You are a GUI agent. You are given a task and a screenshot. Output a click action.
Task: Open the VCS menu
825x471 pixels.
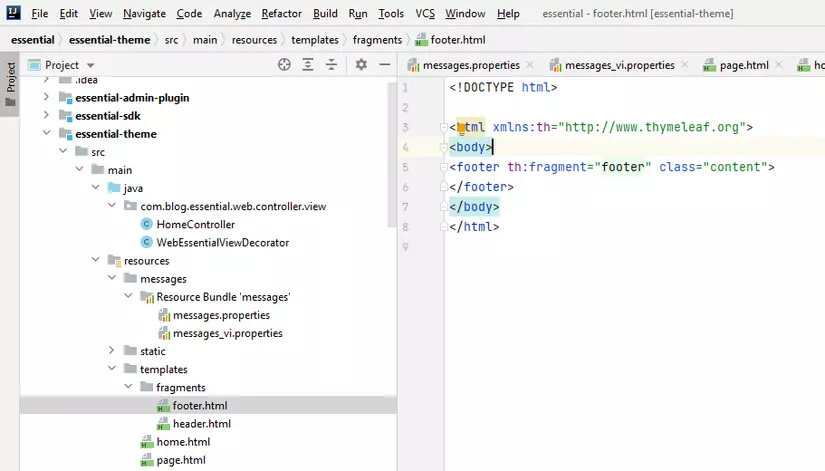(425, 14)
